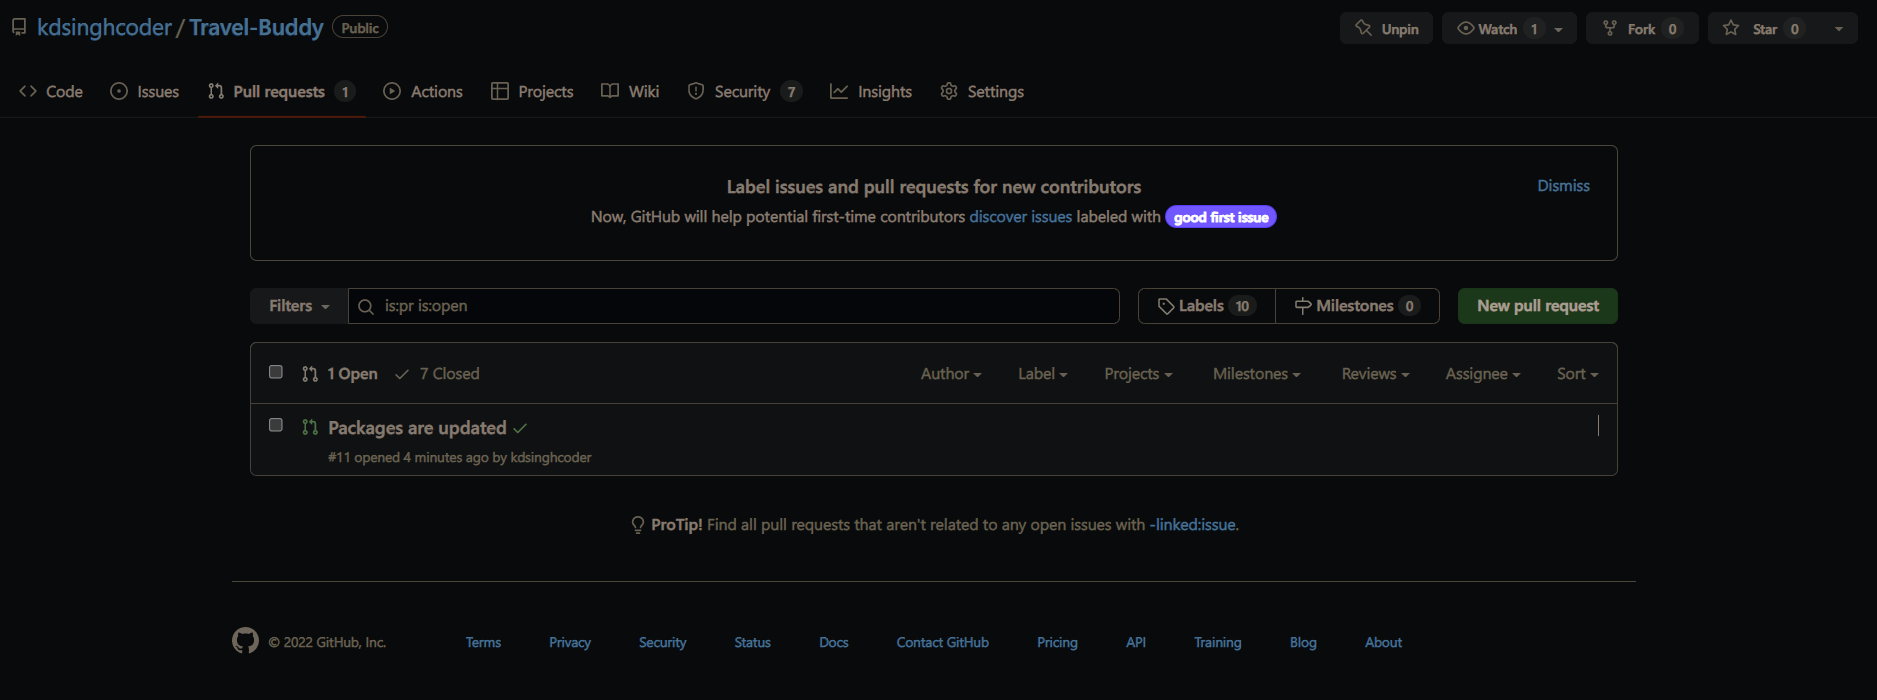Unpin the repository
1877x700 pixels.
pos(1386,29)
